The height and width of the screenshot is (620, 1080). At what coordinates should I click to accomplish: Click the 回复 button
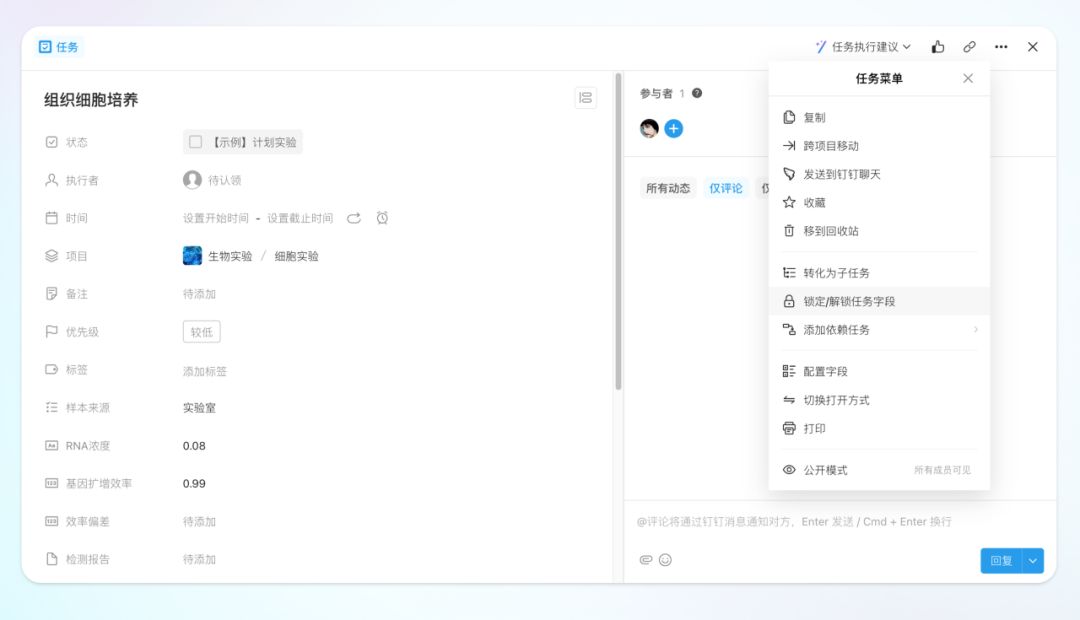(1001, 561)
